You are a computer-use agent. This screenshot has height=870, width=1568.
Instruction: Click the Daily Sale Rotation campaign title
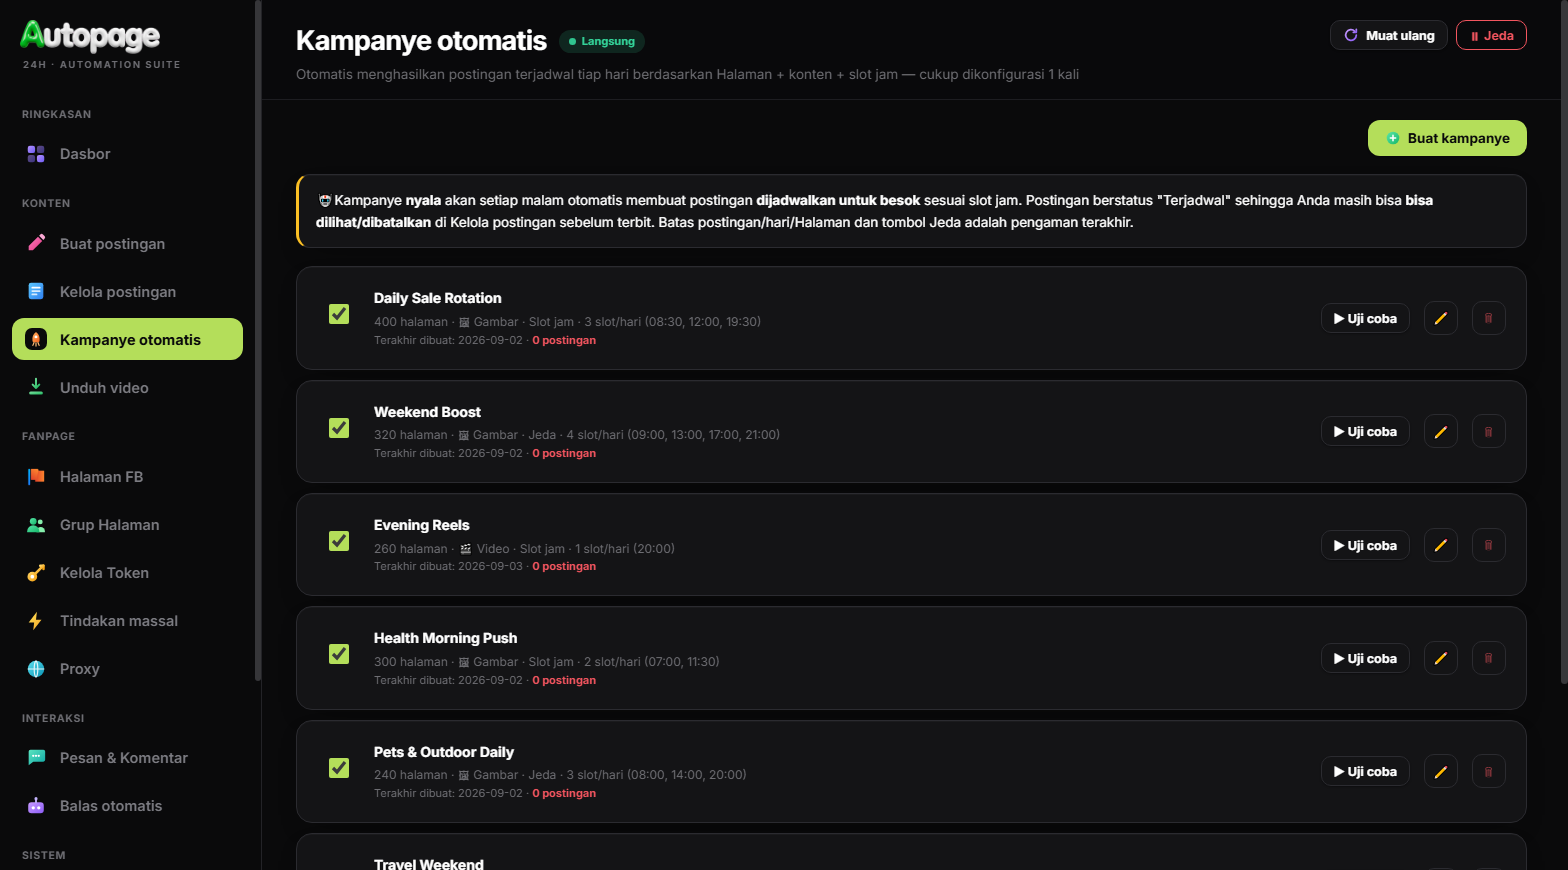click(438, 298)
